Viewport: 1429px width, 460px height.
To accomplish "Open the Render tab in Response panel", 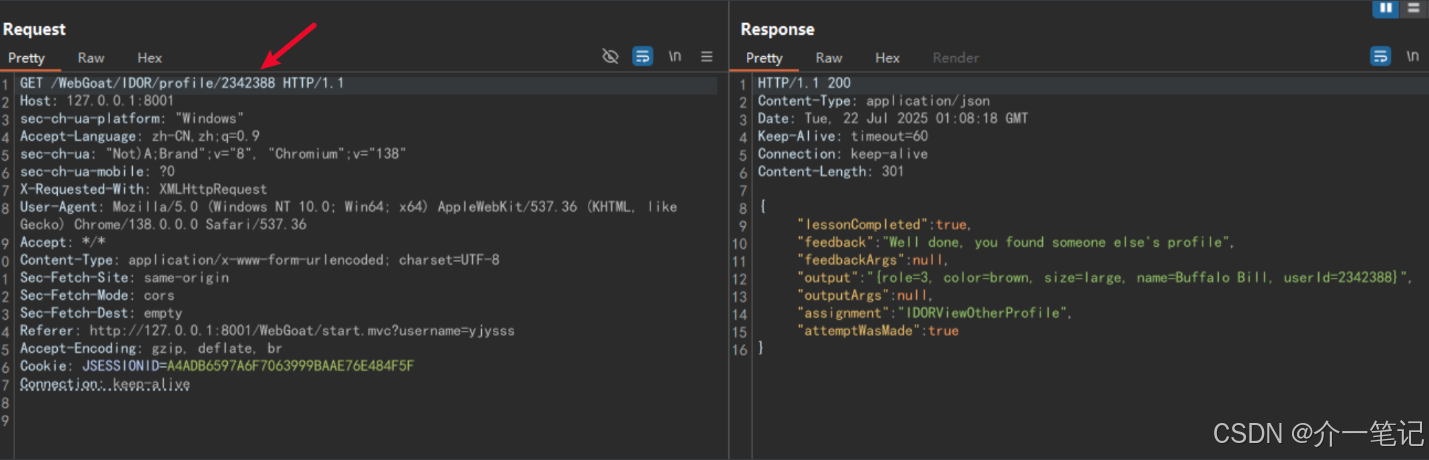I will tap(956, 58).
